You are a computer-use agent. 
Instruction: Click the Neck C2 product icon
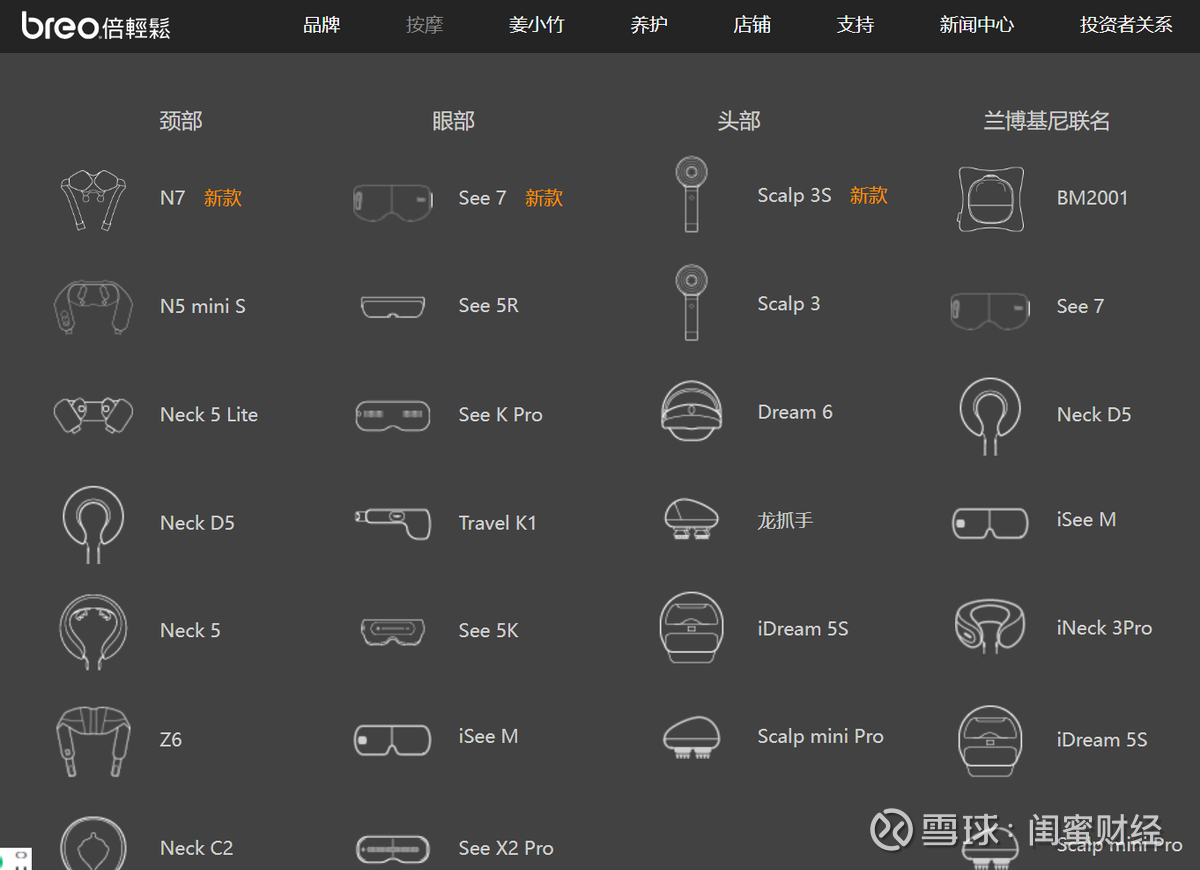click(x=92, y=842)
